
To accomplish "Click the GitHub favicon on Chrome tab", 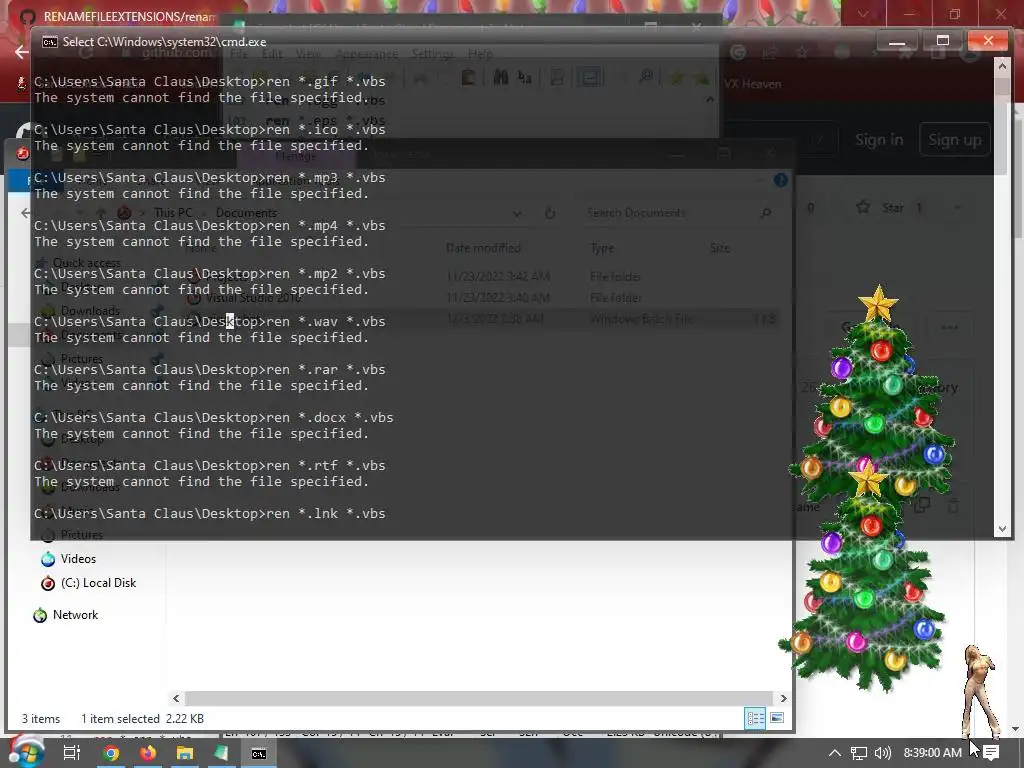I will 27,16.
